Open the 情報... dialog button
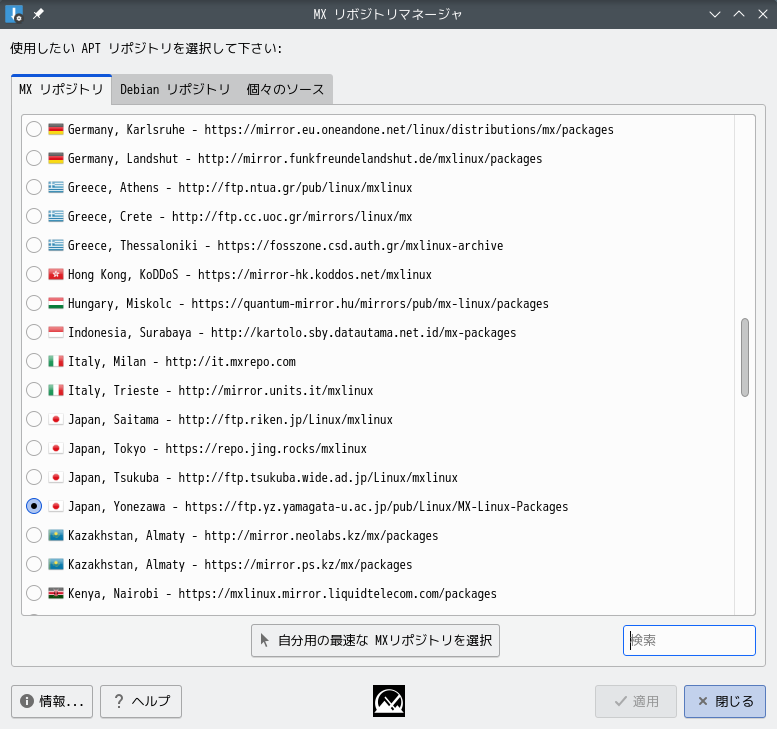The width and height of the screenshot is (777, 729). (52, 701)
